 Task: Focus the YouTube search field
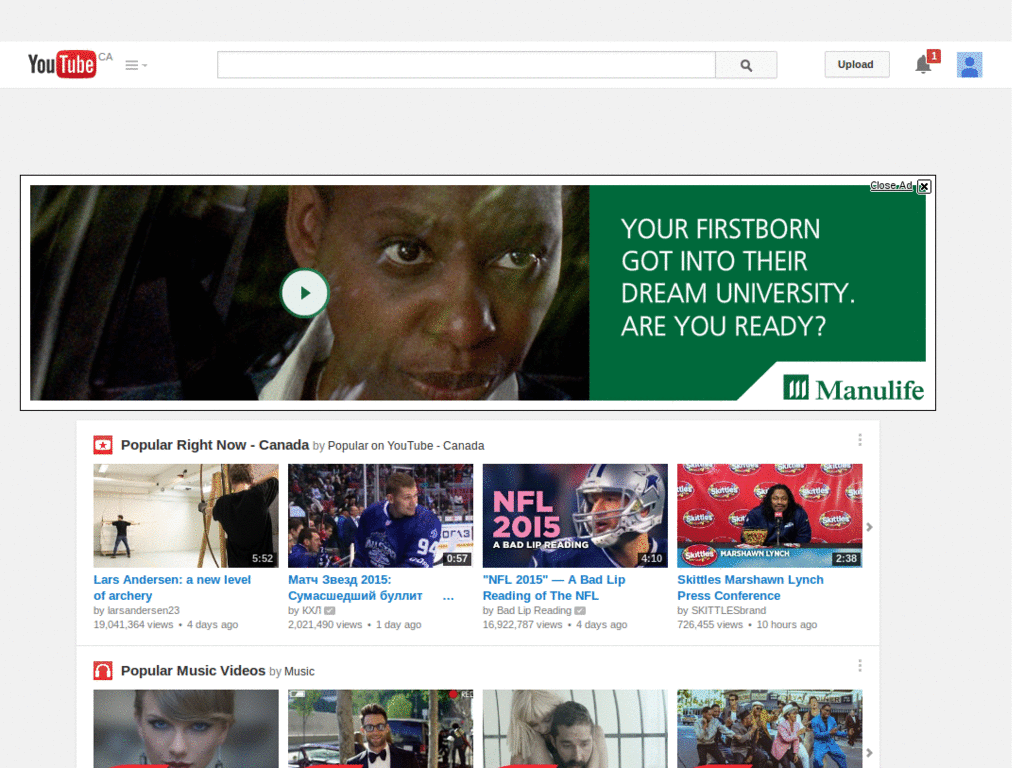(x=466, y=65)
